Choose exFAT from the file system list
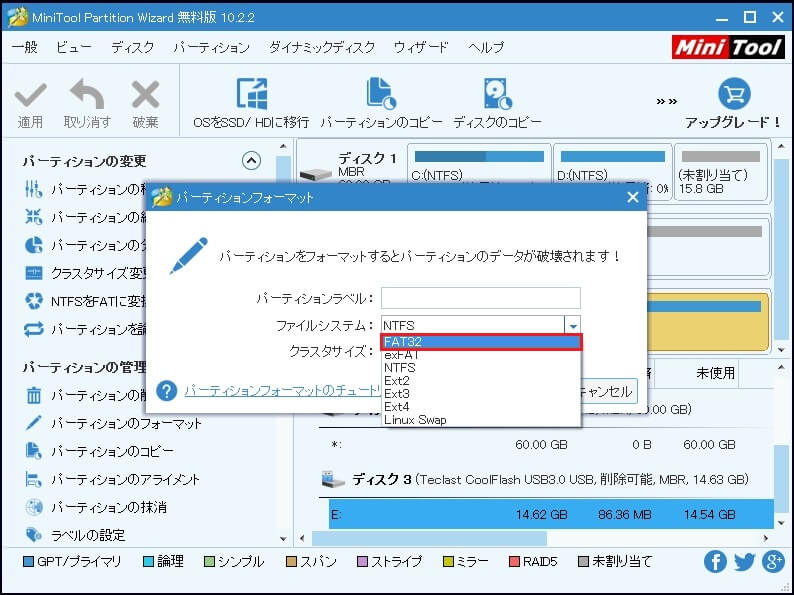Viewport: 794px width, 595px height. coord(481,355)
